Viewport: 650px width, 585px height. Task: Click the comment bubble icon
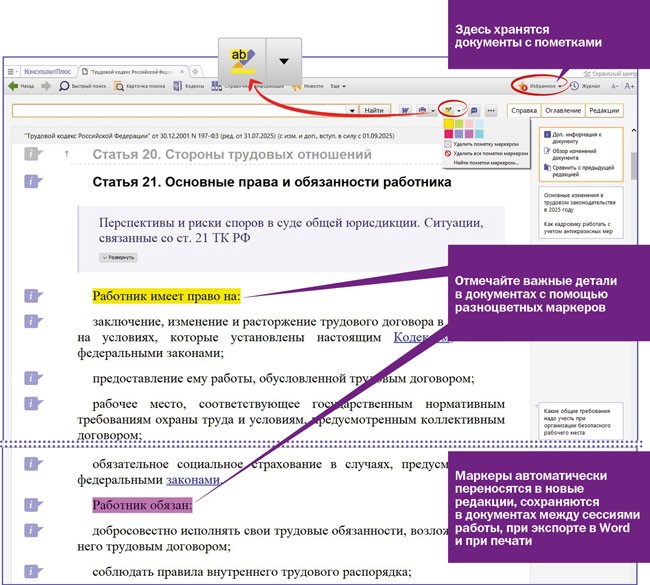(474, 109)
